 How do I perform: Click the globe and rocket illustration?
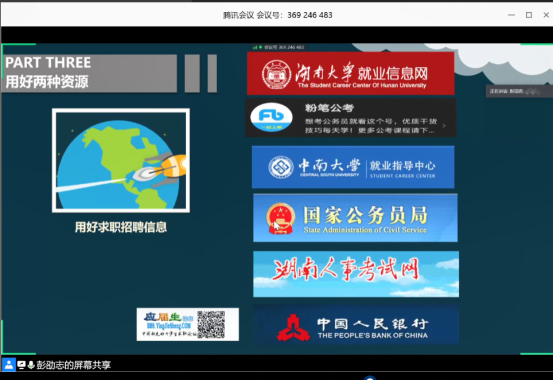[x=121, y=160]
